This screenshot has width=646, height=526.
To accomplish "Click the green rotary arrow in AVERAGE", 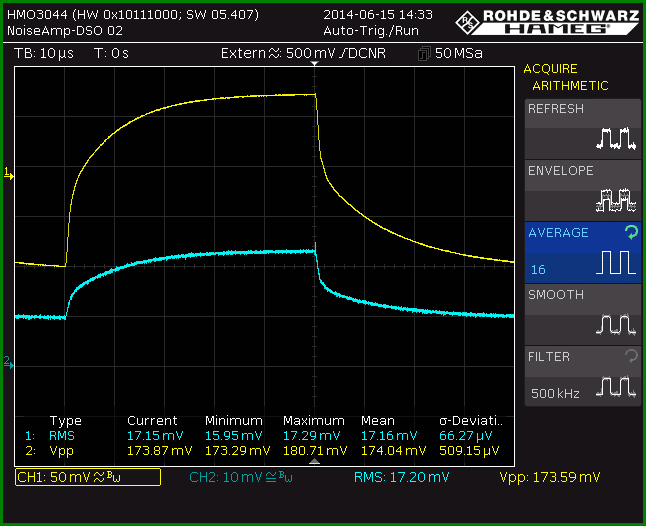I will (x=632, y=232).
